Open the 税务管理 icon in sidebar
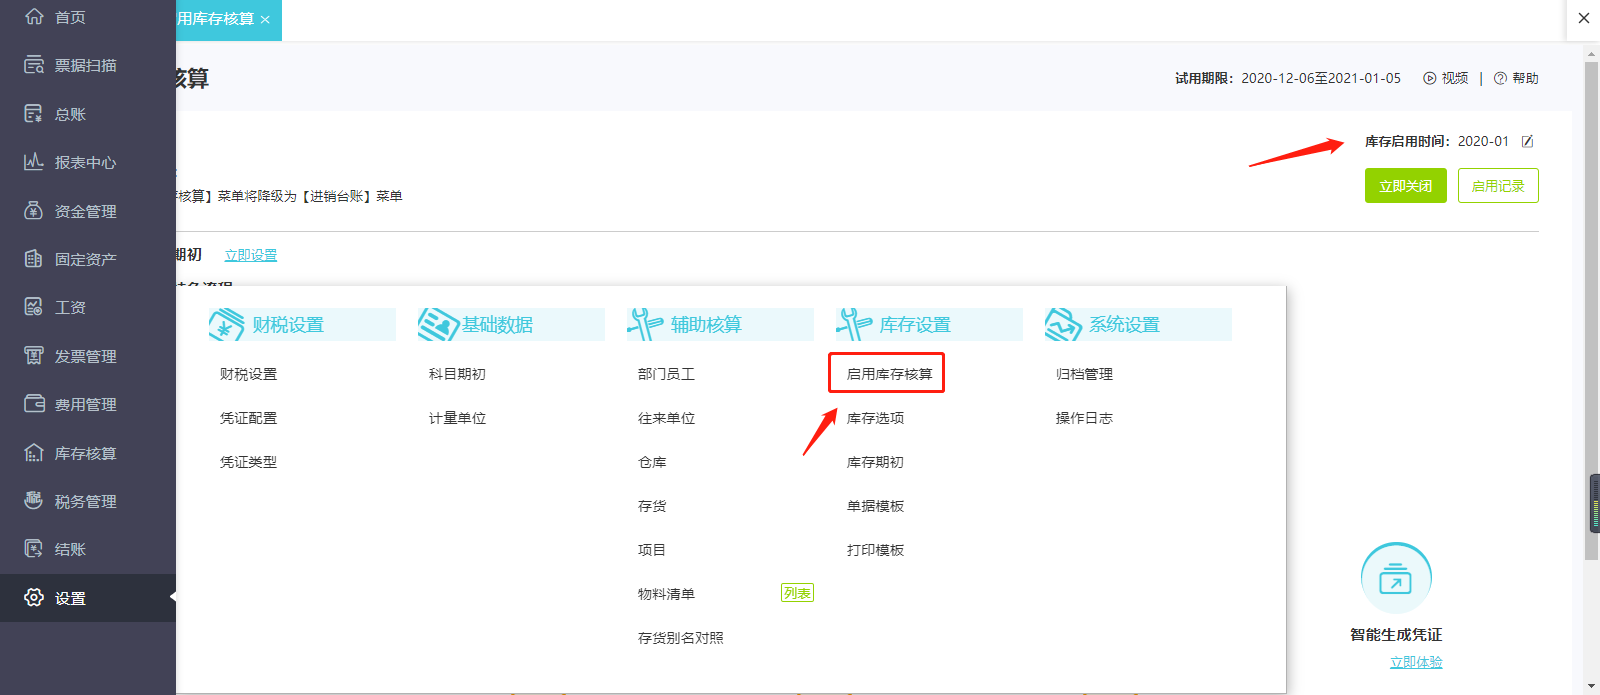The height and width of the screenshot is (695, 1600). click(34, 501)
